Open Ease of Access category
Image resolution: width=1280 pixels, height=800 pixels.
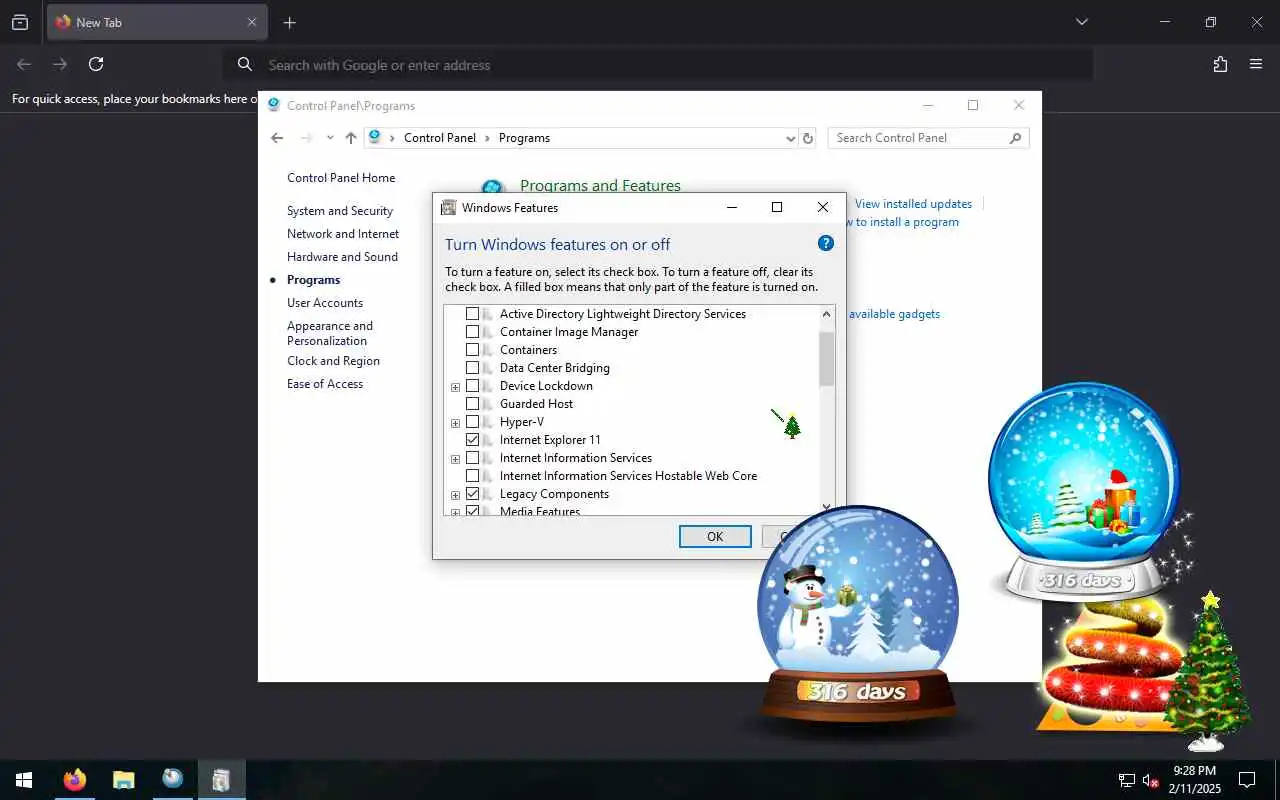[x=325, y=384]
